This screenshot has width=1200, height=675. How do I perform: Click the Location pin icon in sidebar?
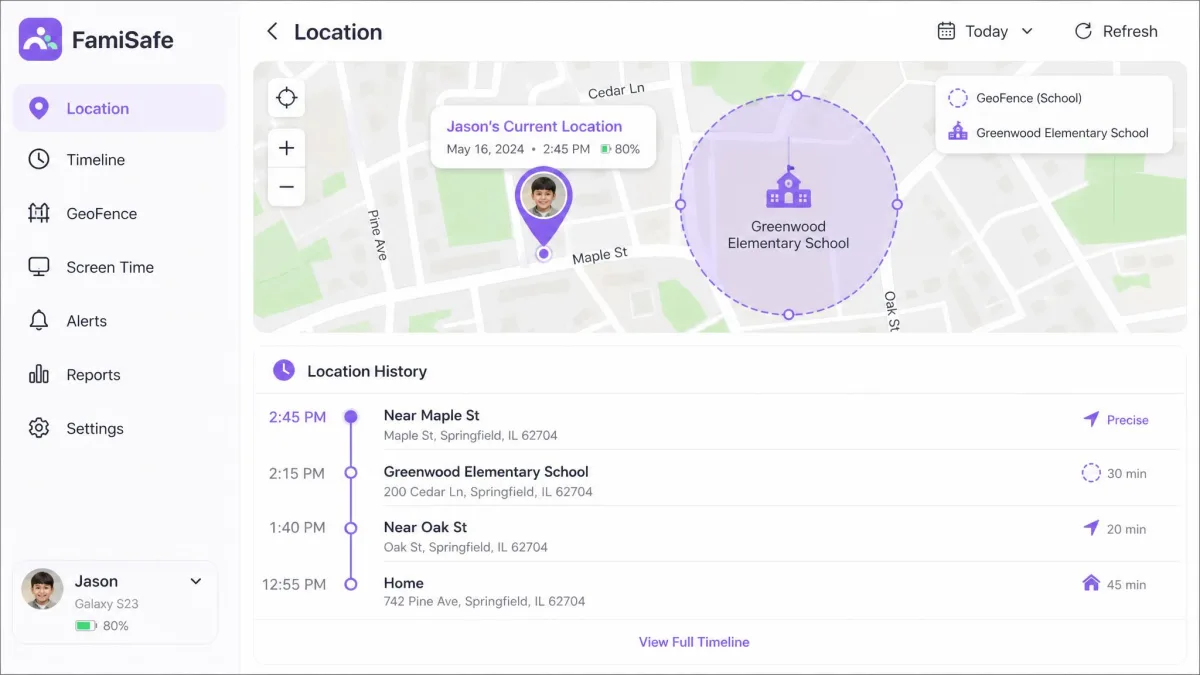[39, 108]
